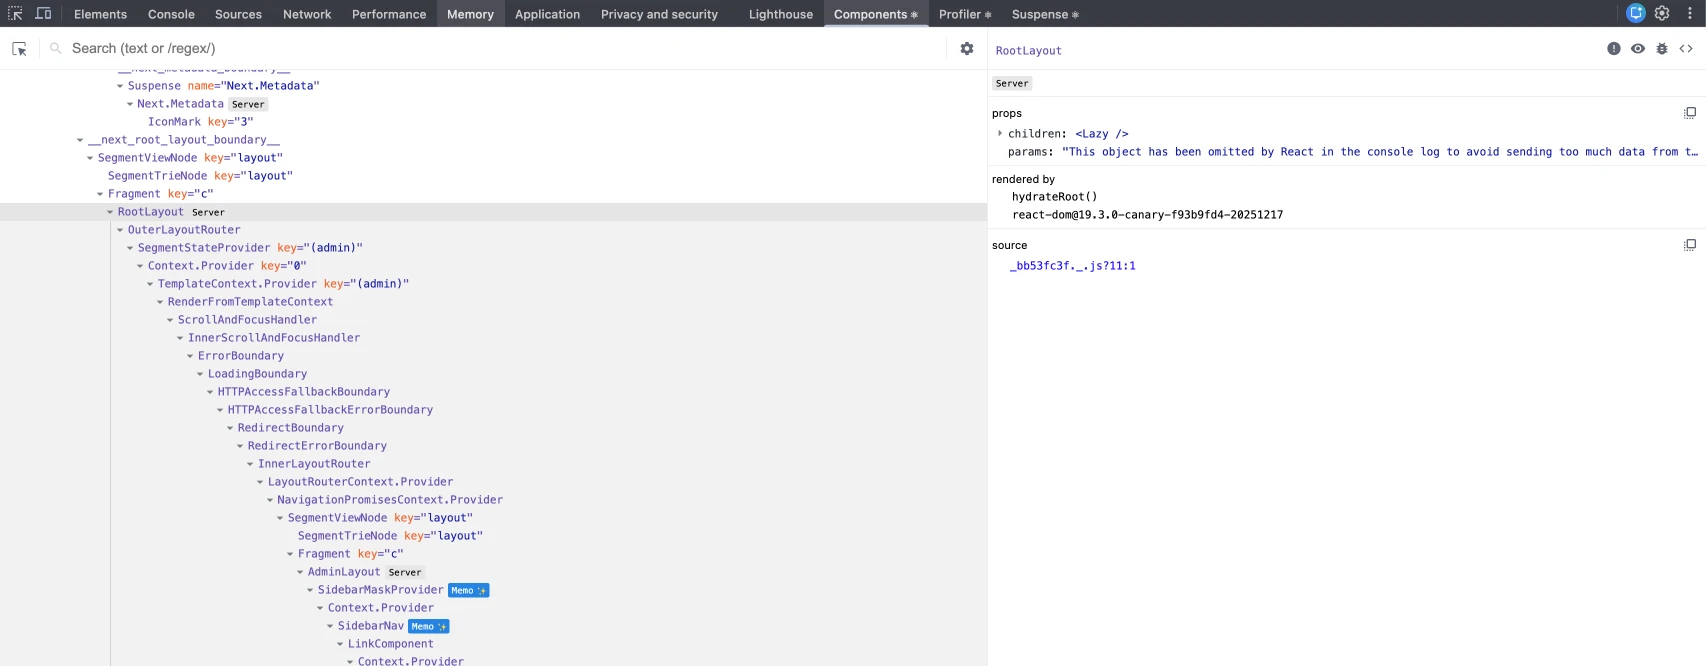Click hydrateRoot() in rendered by list

pyautogui.click(x=1054, y=197)
